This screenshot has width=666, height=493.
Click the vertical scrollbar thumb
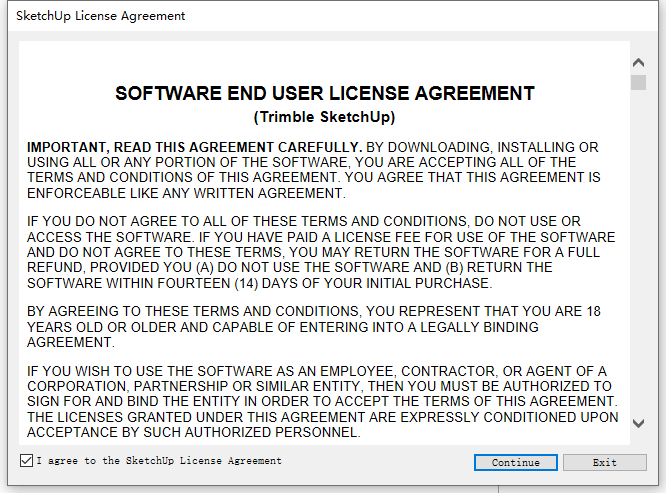tap(638, 82)
